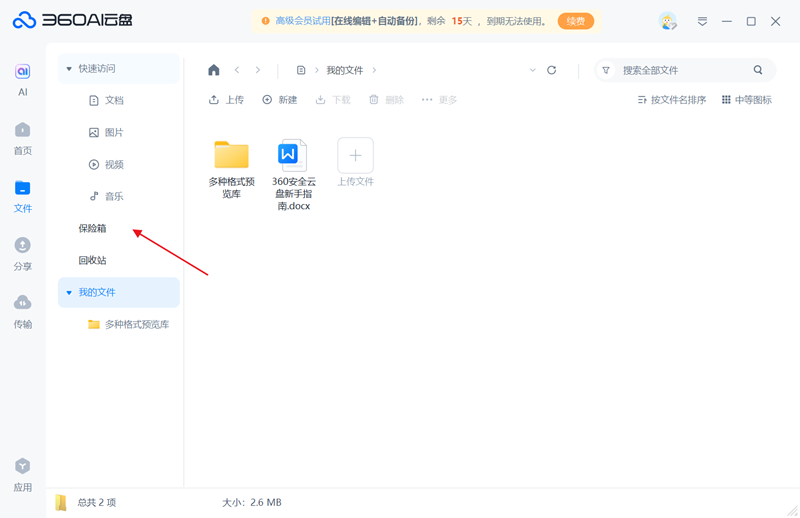Go to 首页 home section
The image size is (800, 518).
pos(22,137)
